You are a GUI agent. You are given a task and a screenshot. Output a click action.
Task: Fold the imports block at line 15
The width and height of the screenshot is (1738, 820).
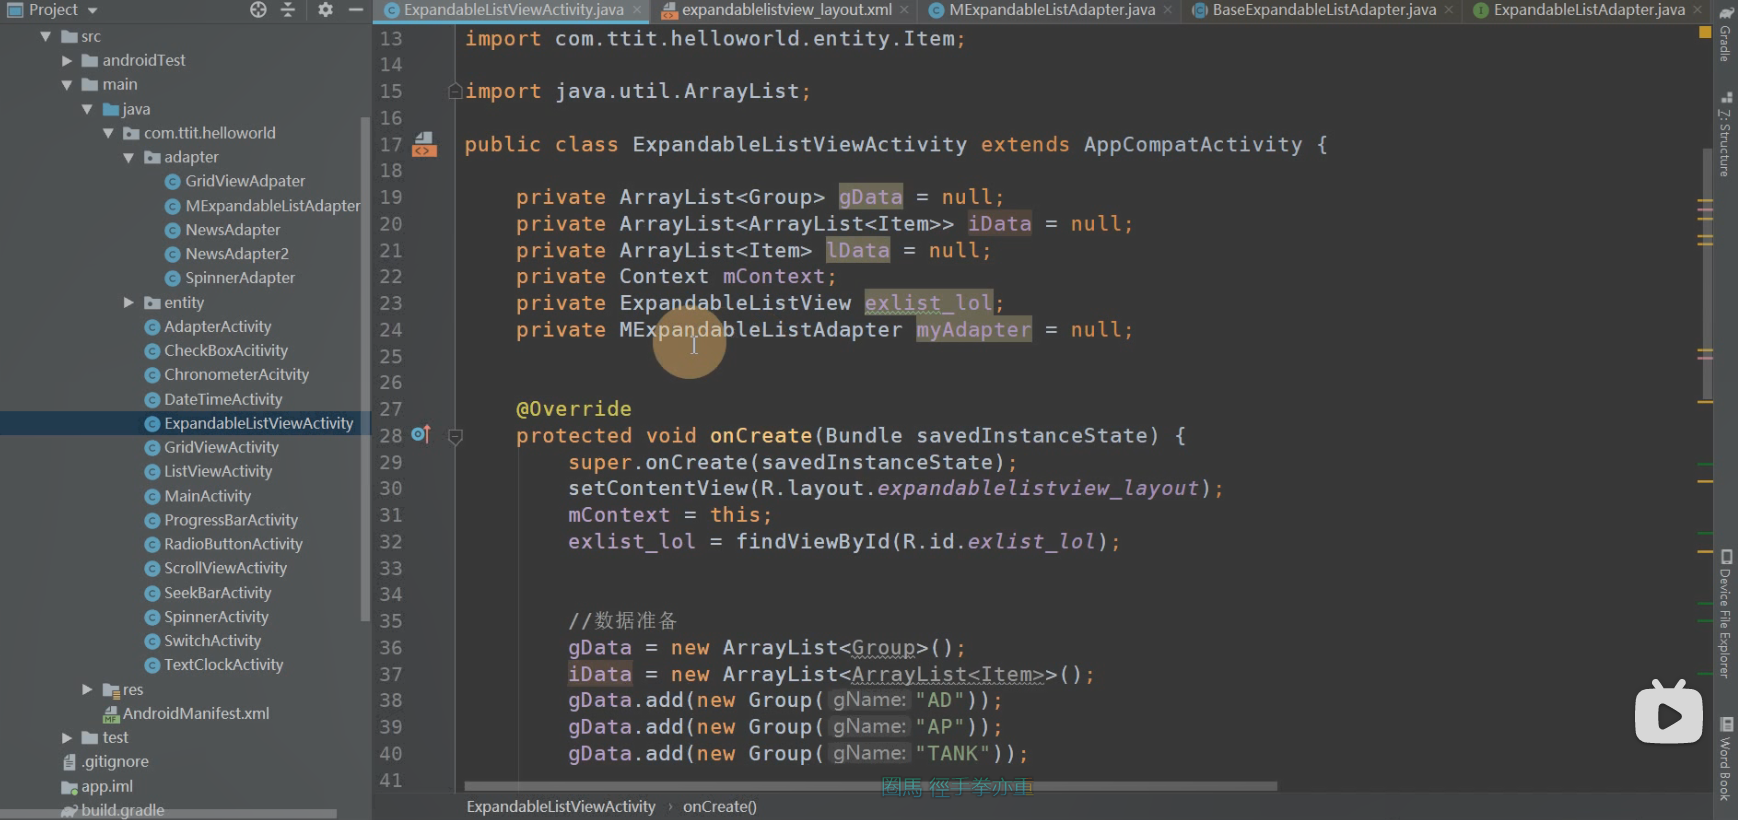(455, 91)
